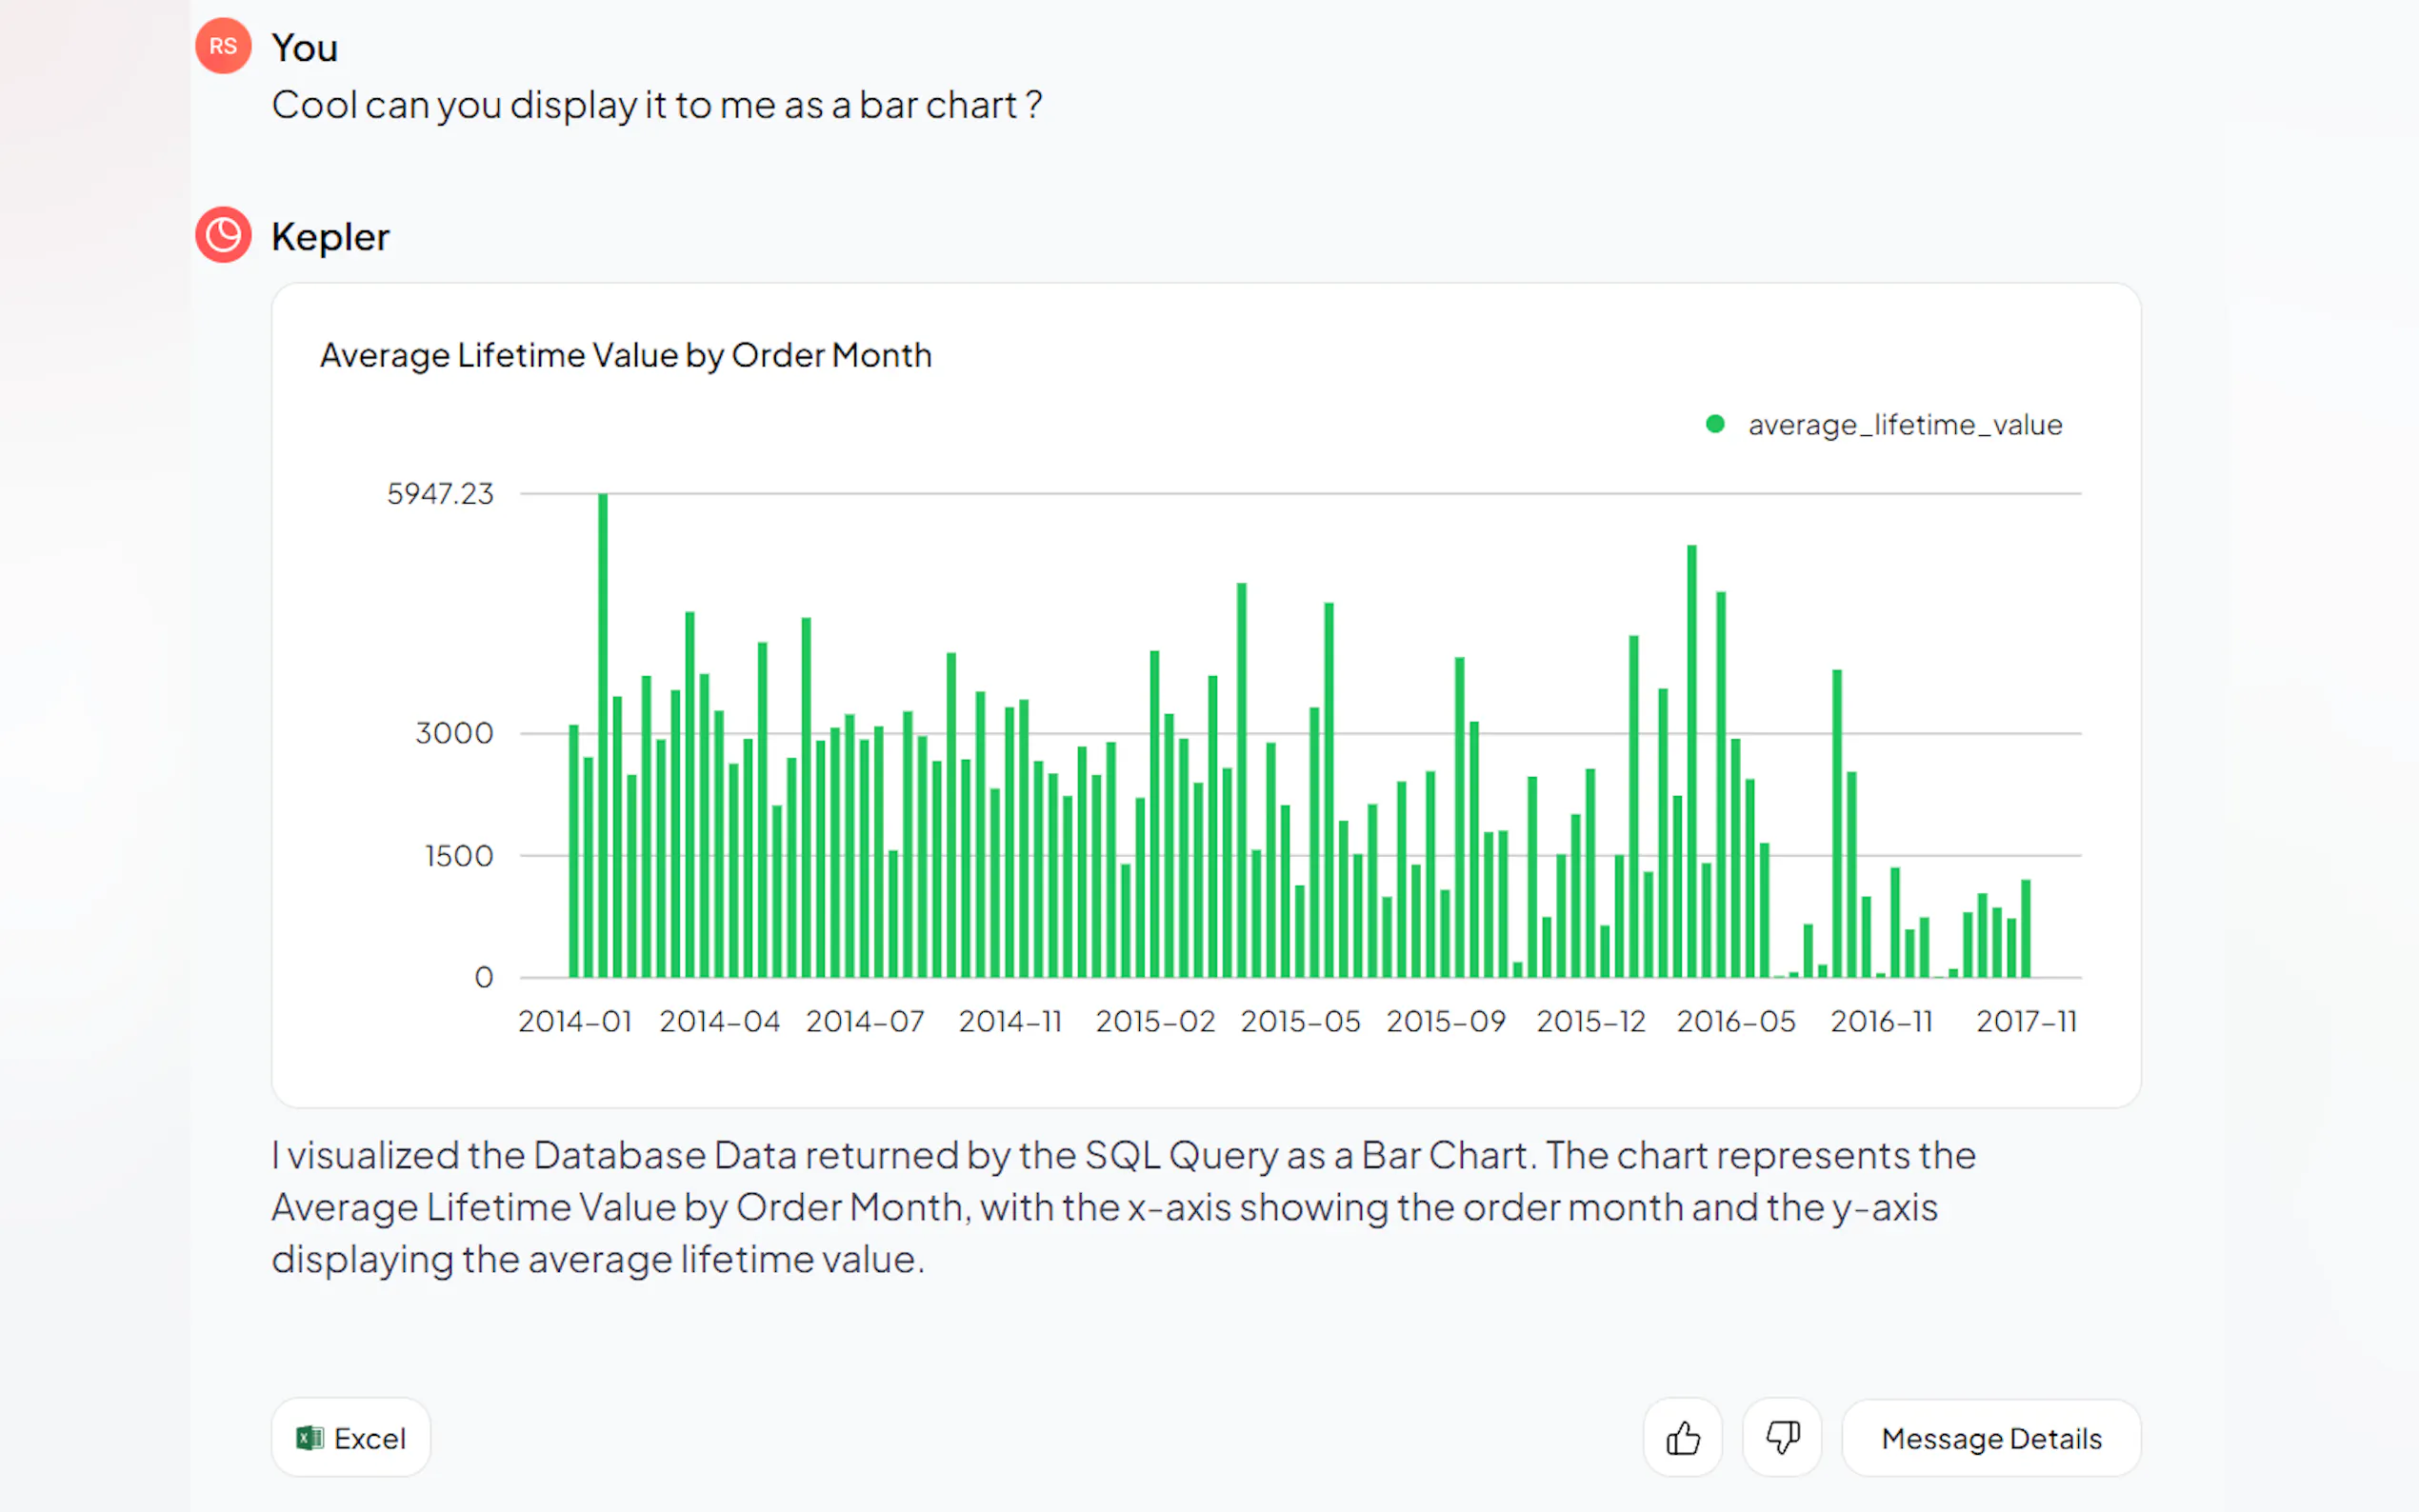The width and height of the screenshot is (2419, 1512).
Task: Click the thumbs down feedback icon
Action: point(1781,1438)
